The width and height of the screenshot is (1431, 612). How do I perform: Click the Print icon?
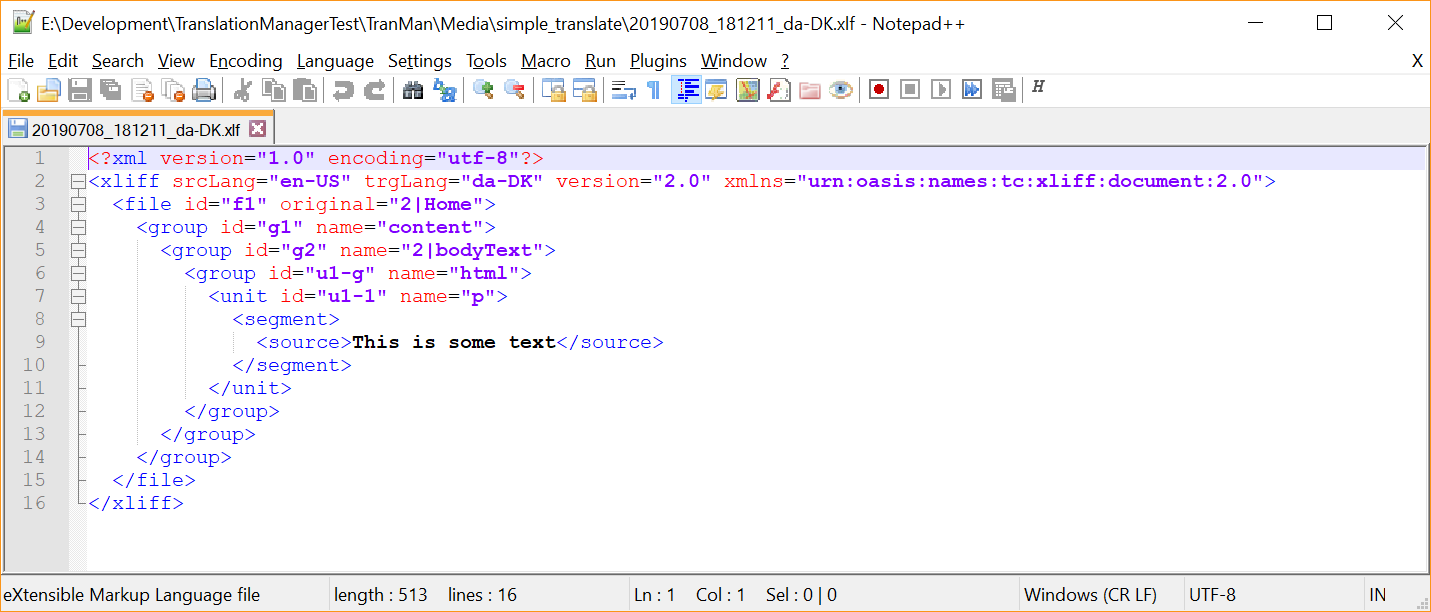204,90
